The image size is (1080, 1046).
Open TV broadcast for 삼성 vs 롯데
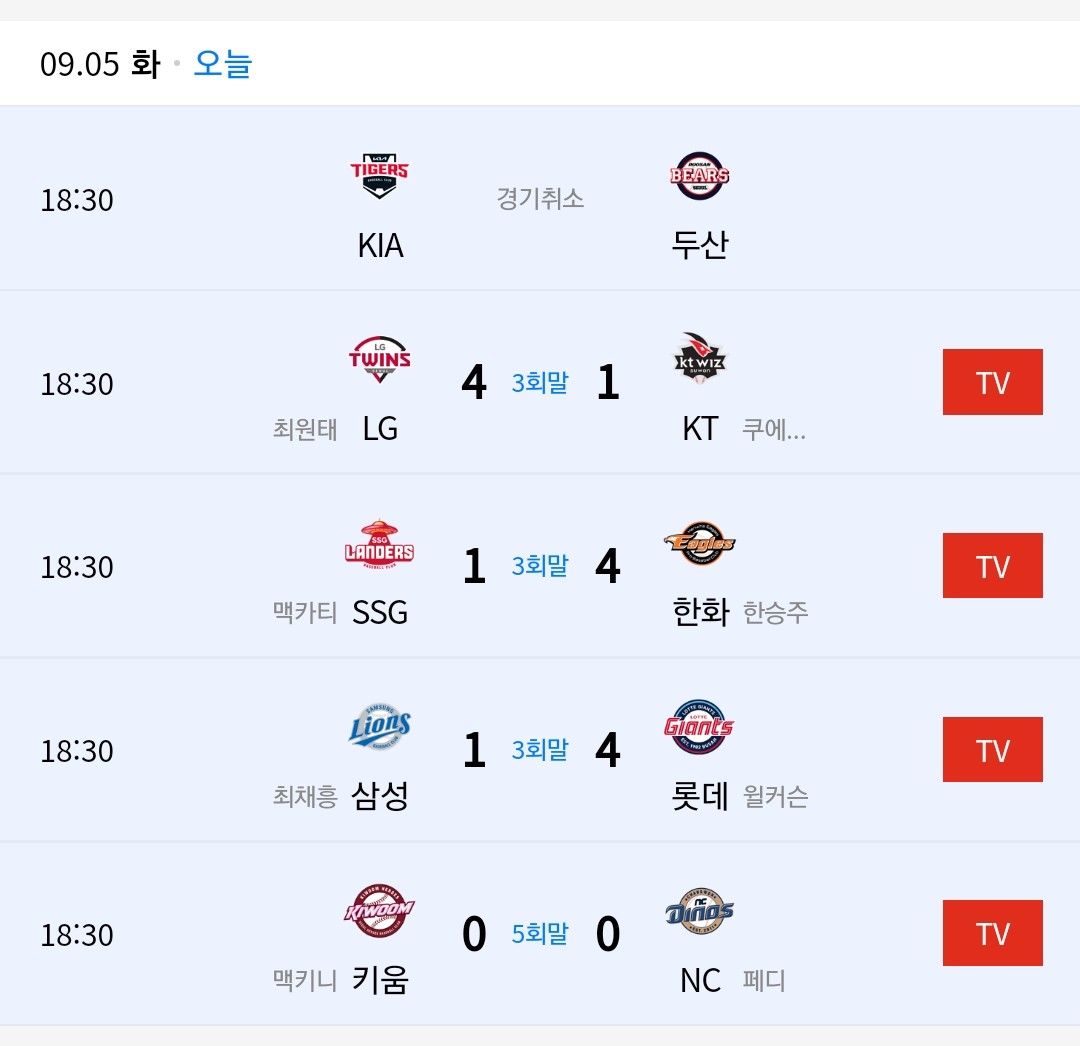(992, 750)
